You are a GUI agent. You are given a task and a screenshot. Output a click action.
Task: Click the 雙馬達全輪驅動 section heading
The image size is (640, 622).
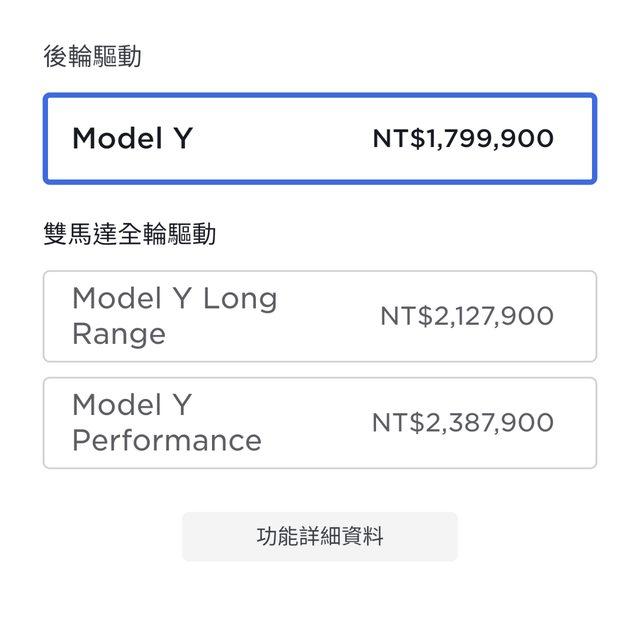(129, 234)
